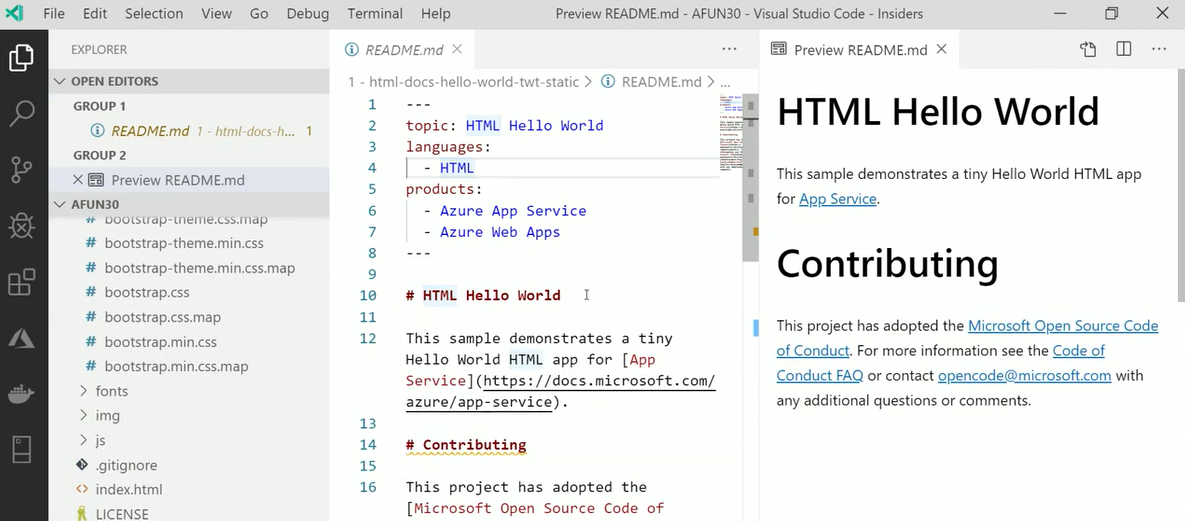Viewport: 1185px width, 521px height.
Task: Place cursor on line 10 heading text
Action: [483, 295]
